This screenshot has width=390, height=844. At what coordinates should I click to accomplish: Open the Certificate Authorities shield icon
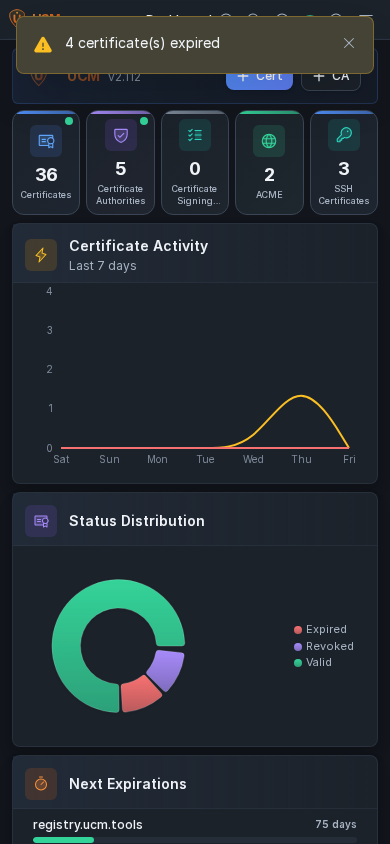click(120, 135)
